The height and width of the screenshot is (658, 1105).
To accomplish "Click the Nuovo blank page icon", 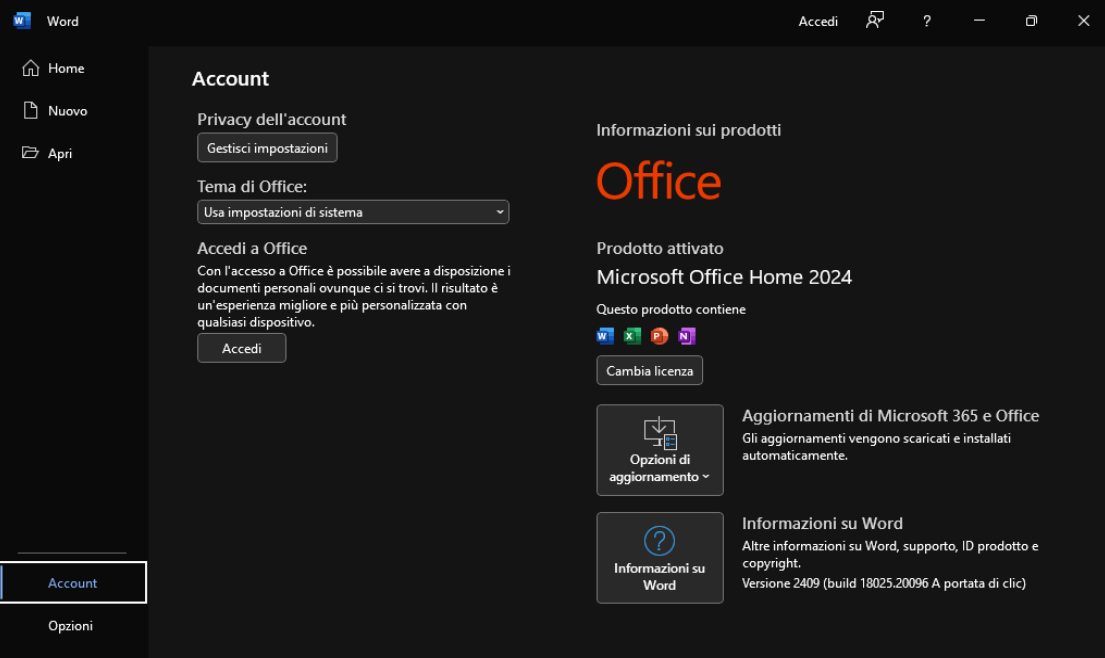I will point(30,111).
